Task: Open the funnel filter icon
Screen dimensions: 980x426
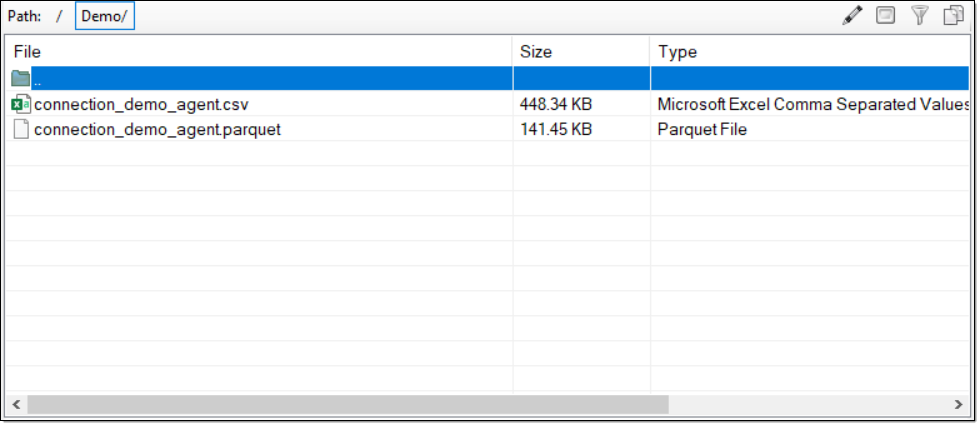Action: tap(919, 16)
